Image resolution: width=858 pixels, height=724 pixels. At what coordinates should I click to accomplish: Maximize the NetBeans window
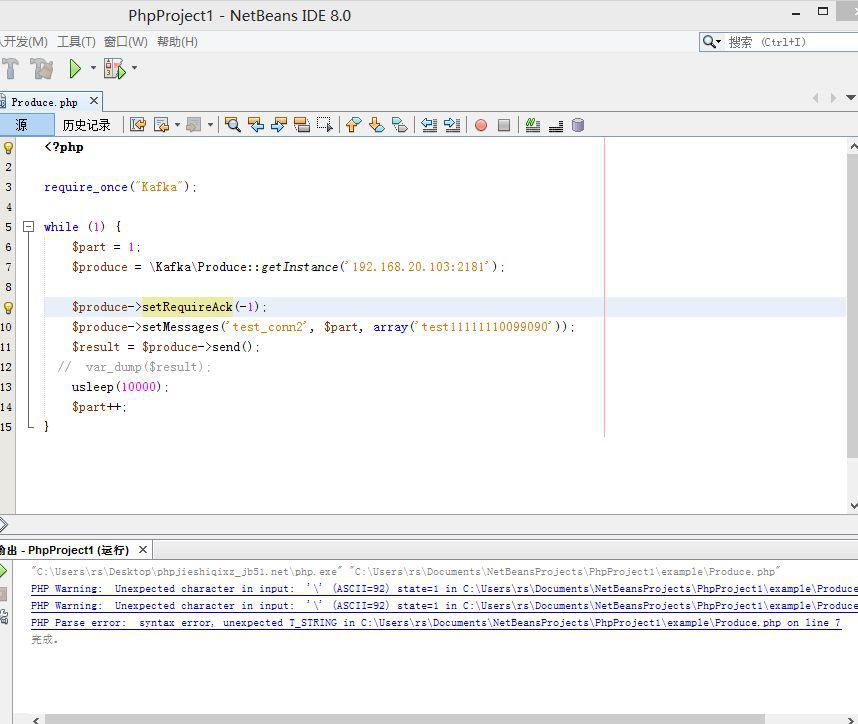click(823, 11)
